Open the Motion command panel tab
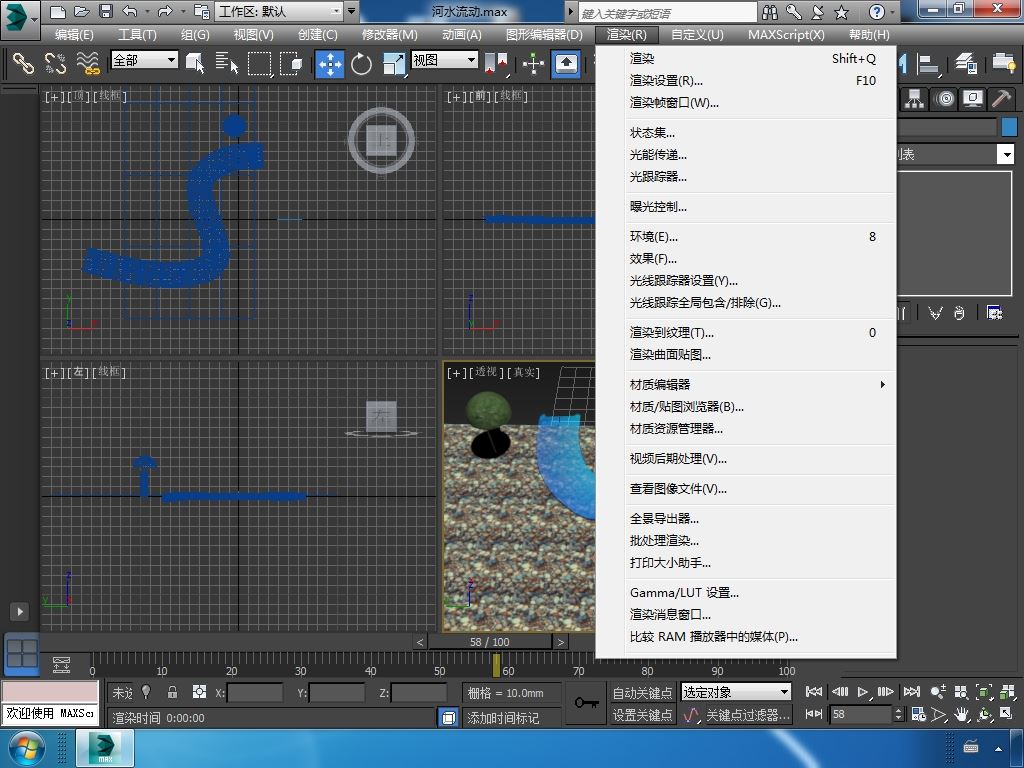Viewport: 1024px width, 768px height. click(944, 99)
